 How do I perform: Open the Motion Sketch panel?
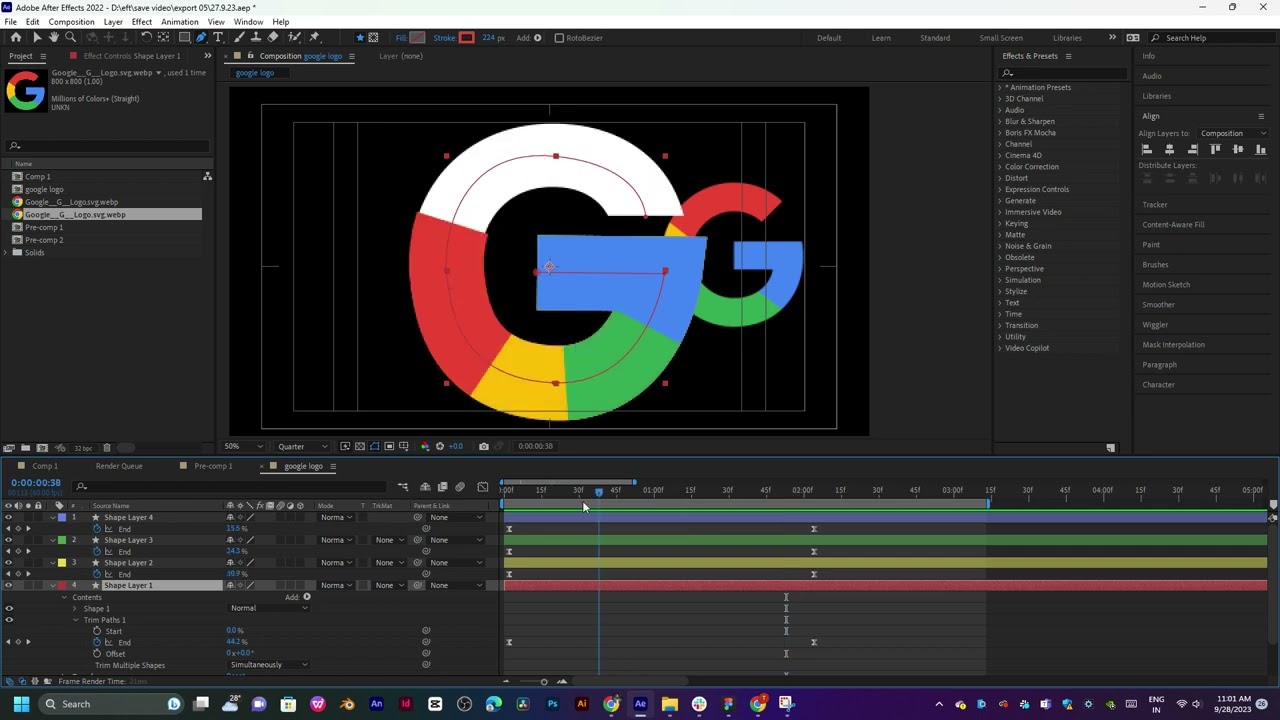[1166, 285]
